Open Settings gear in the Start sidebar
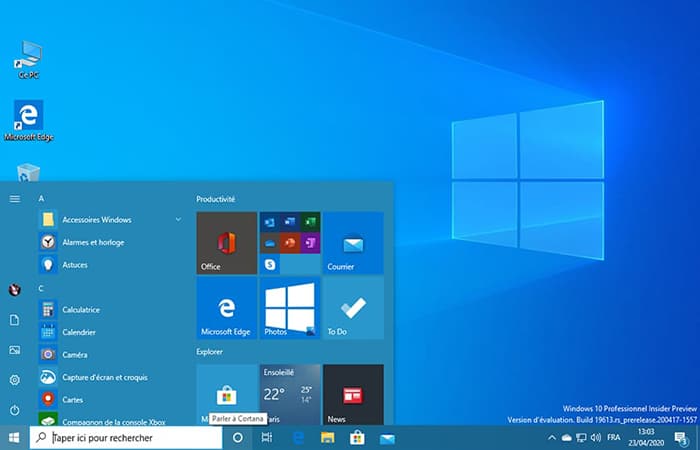700x450 pixels. pos(15,380)
